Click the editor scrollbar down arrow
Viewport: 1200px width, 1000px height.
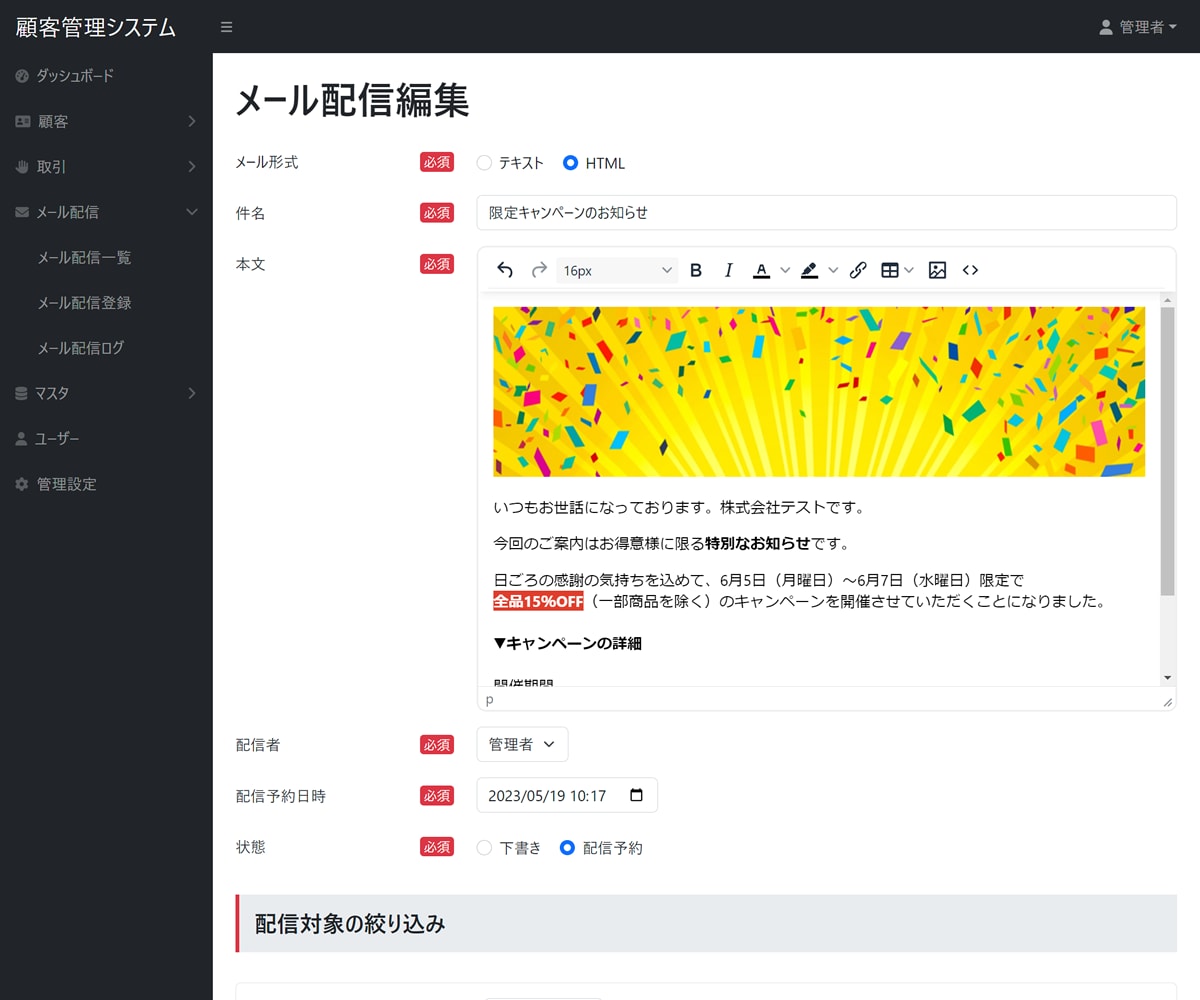[1167, 678]
